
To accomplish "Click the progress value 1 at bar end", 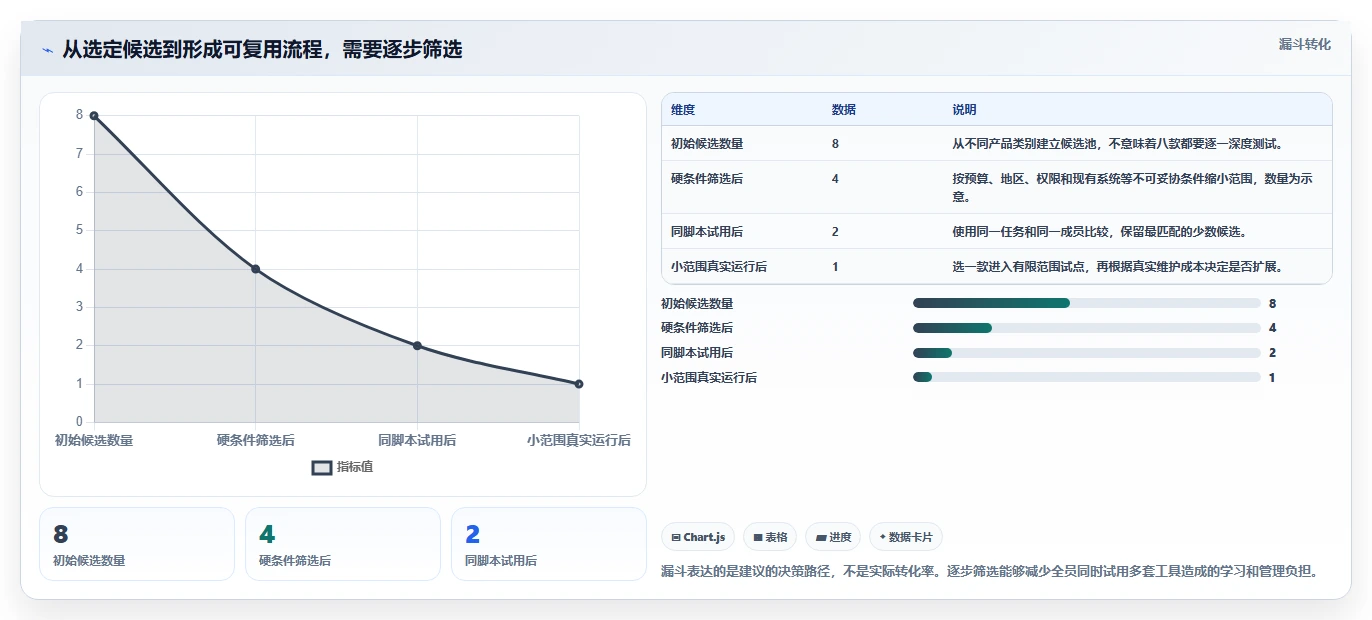I will click(x=1272, y=378).
